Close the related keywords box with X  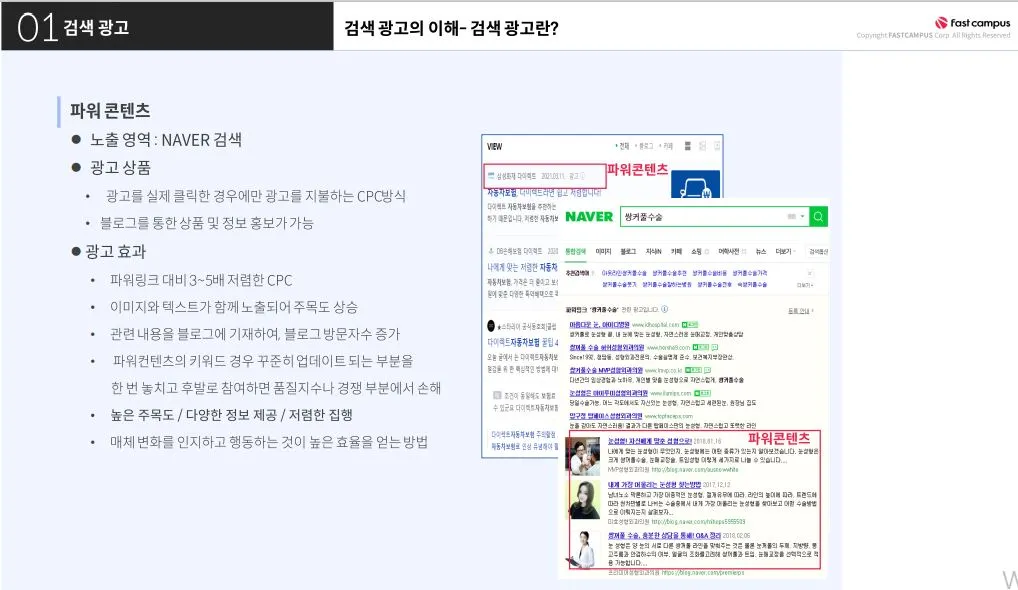810,273
